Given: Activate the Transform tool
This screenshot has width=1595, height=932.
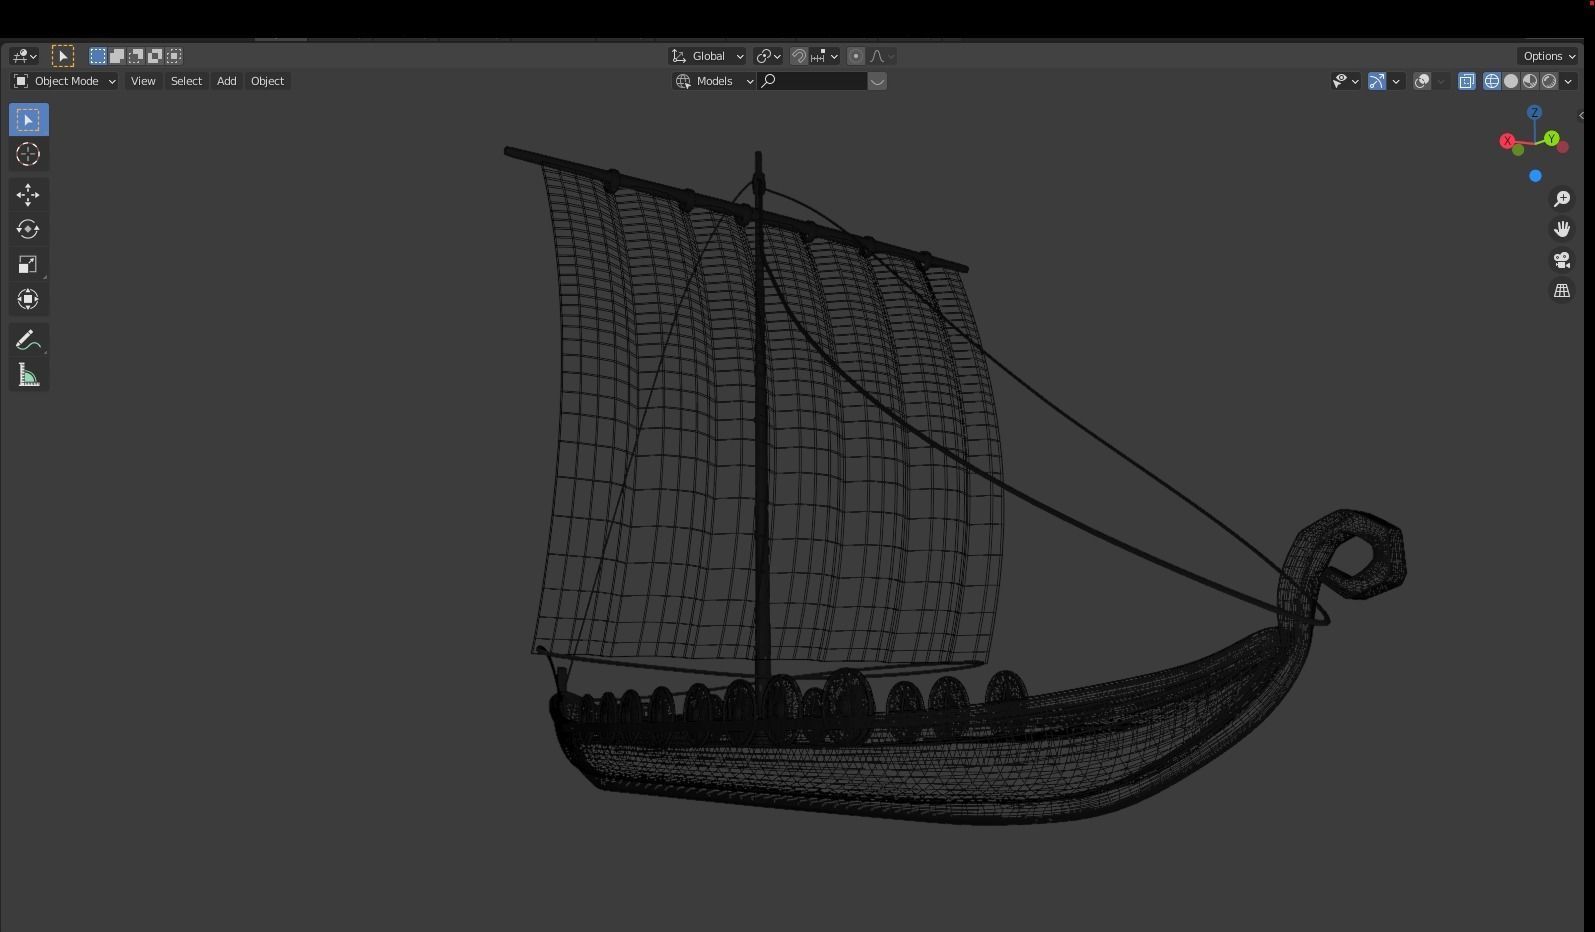Looking at the screenshot, I should [x=28, y=299].
